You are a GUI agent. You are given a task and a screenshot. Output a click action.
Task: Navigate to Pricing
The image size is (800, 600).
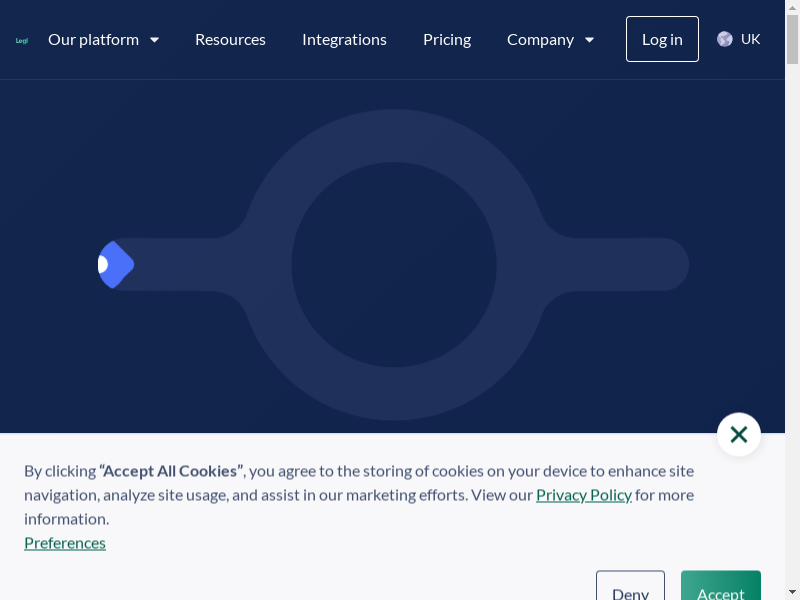click(447, 40)
